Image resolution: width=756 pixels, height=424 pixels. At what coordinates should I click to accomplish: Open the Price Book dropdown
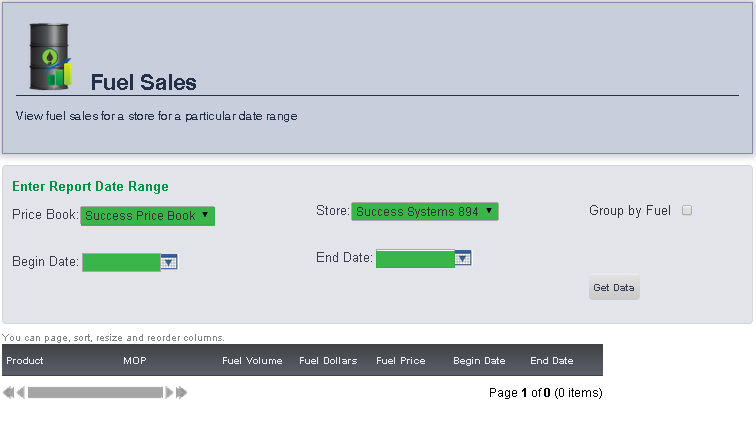tap(148, 215)
